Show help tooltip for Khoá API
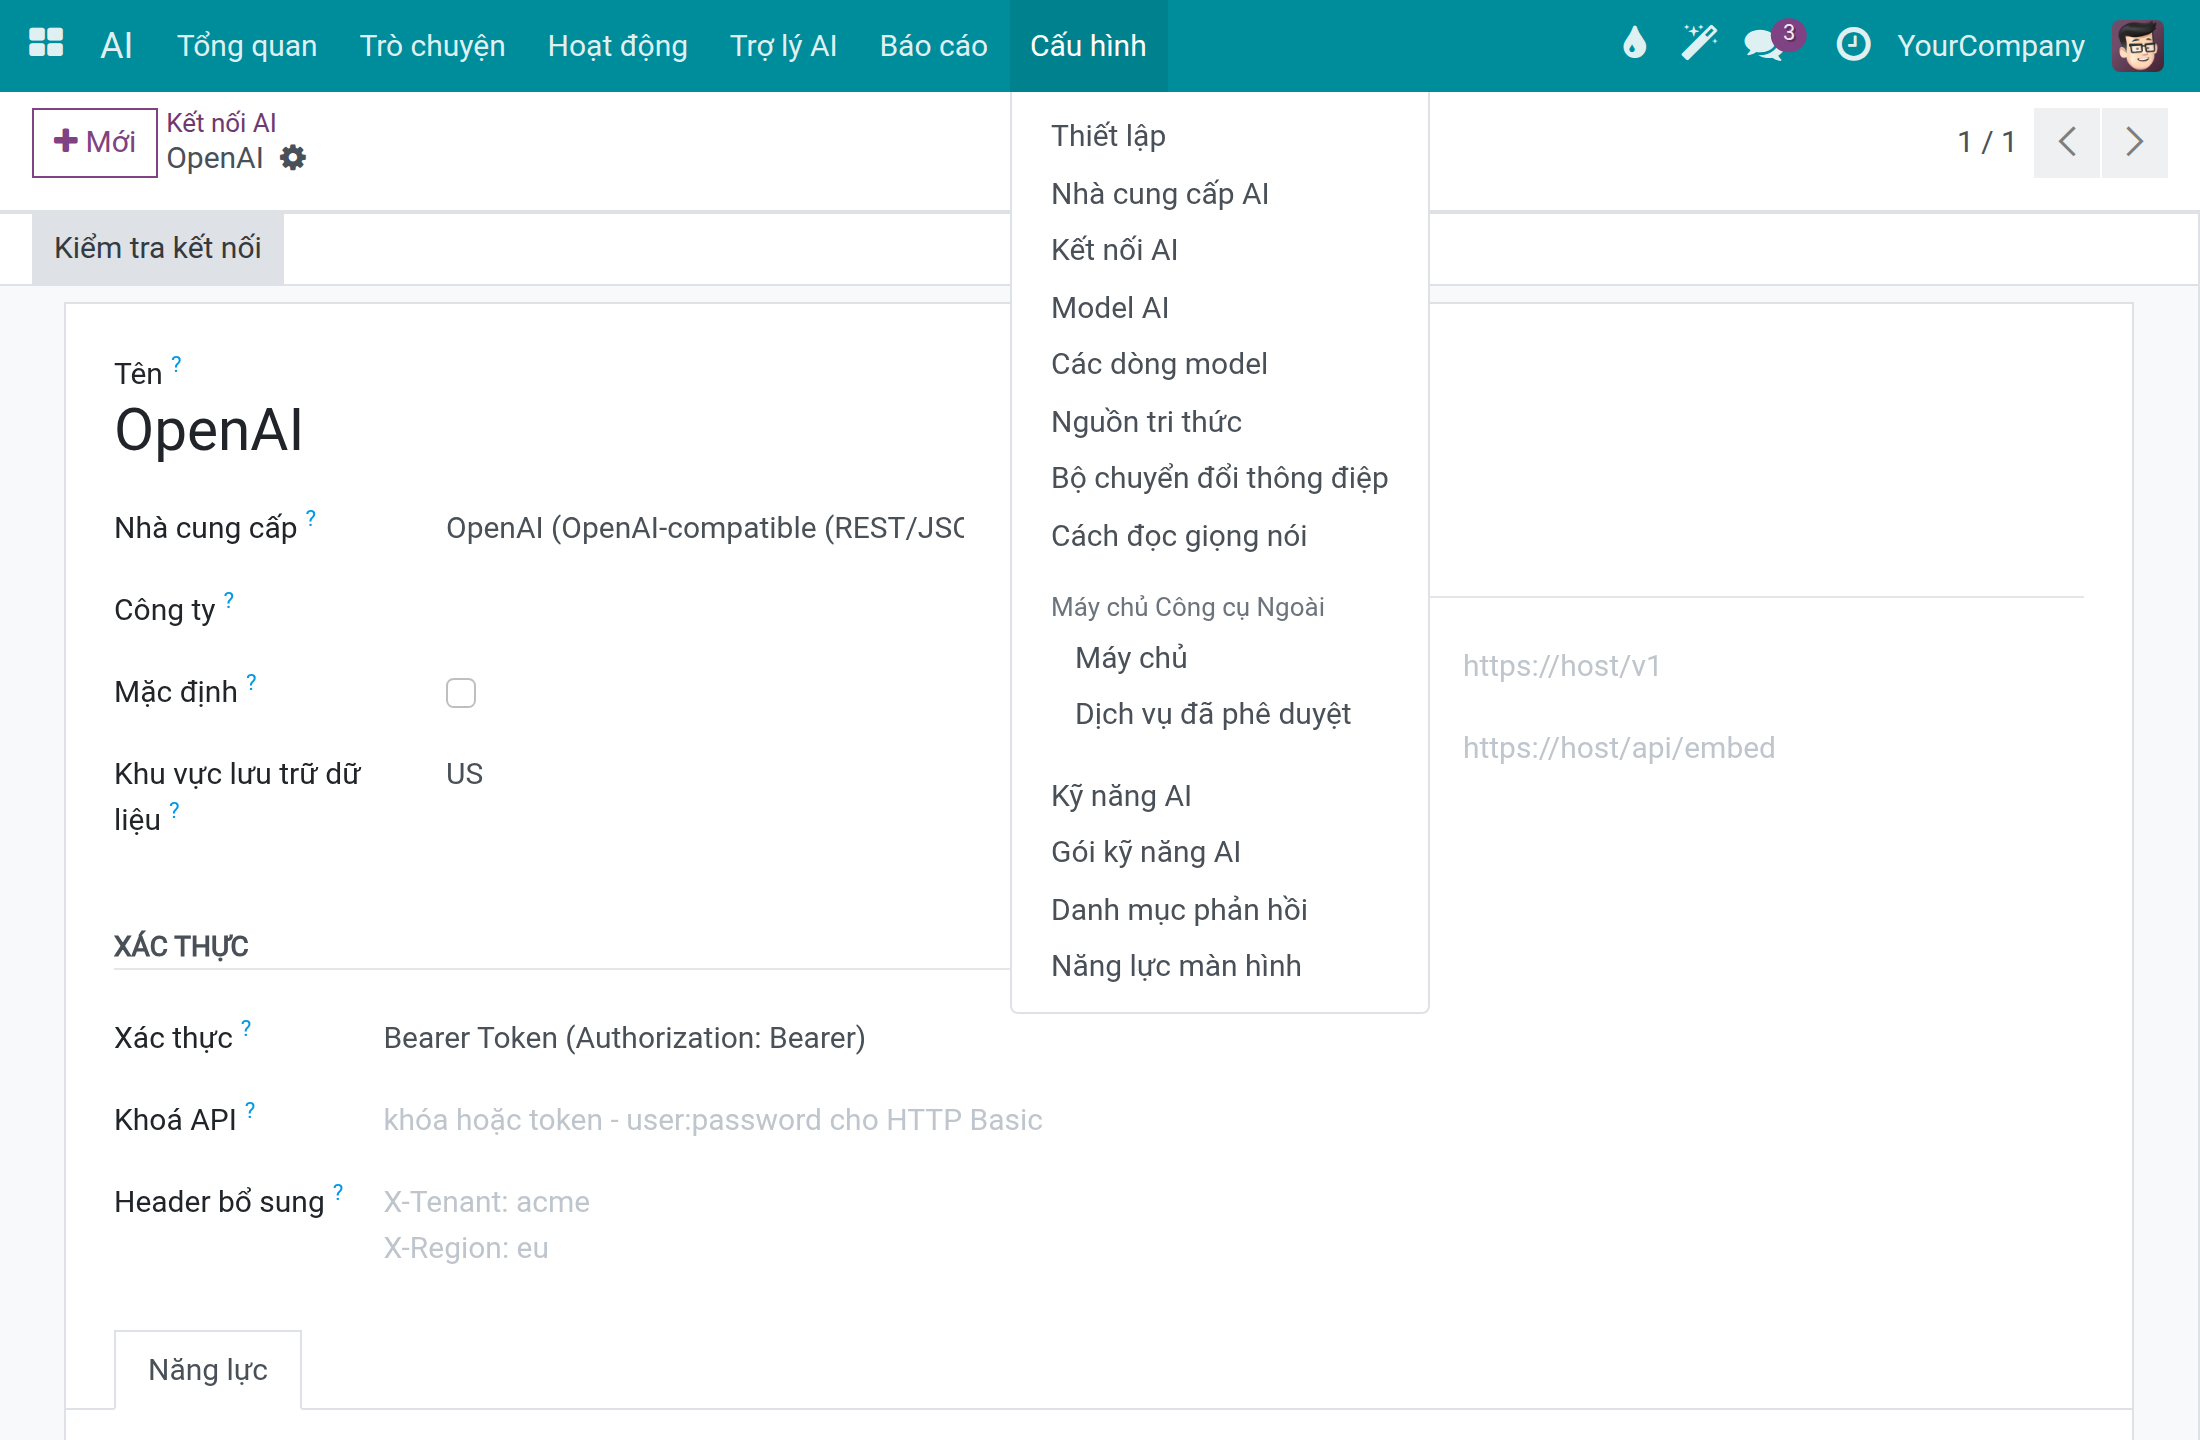 click(250, 1110)
